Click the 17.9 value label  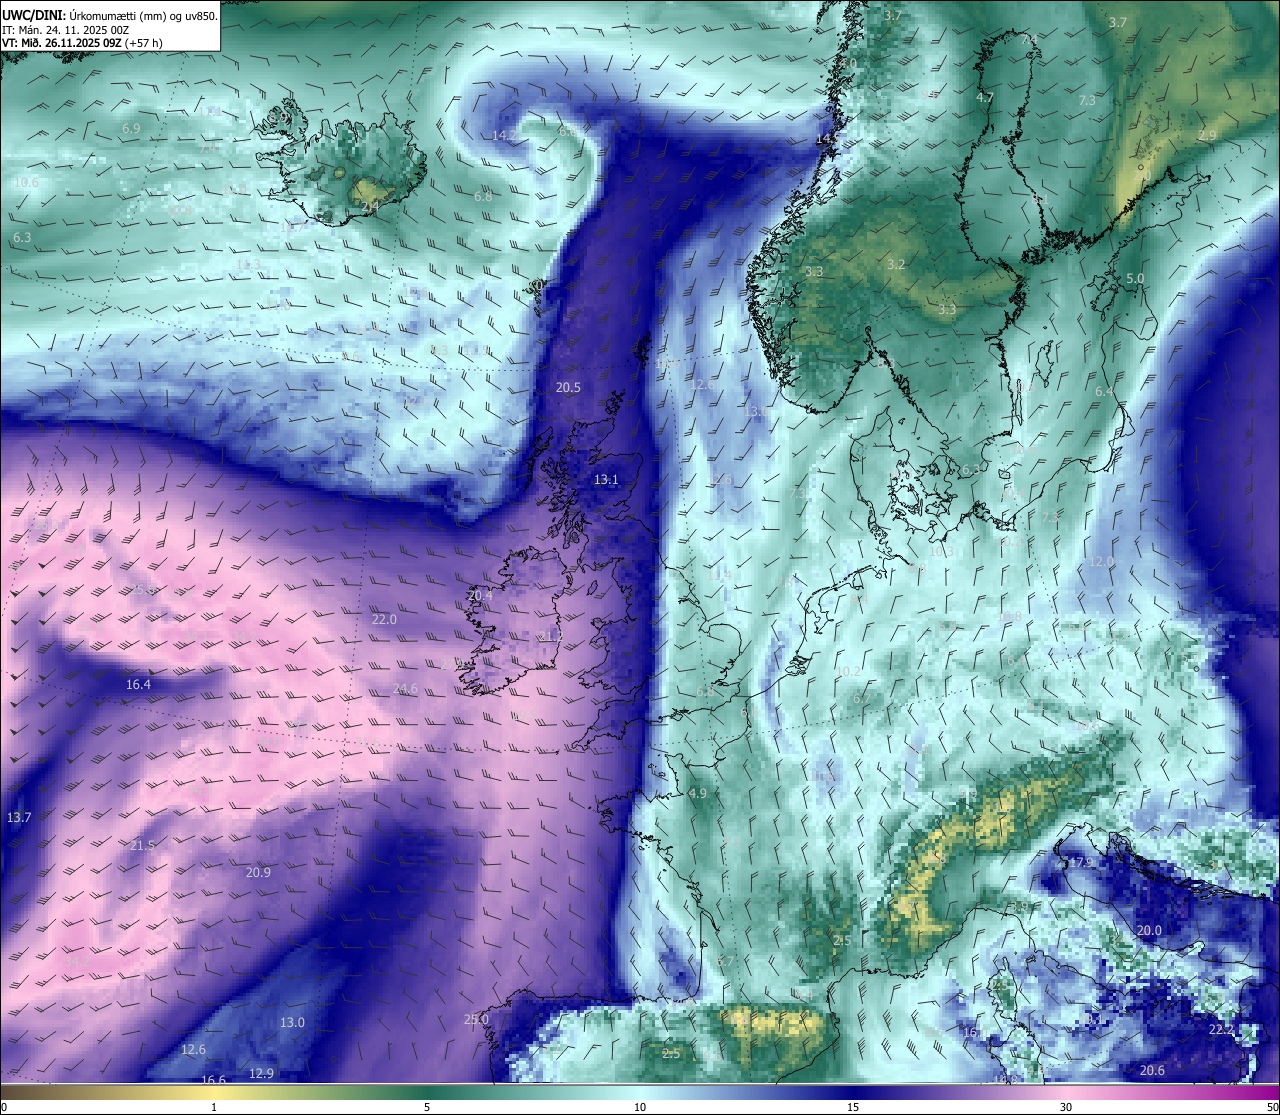click(x=1080, y=862)
